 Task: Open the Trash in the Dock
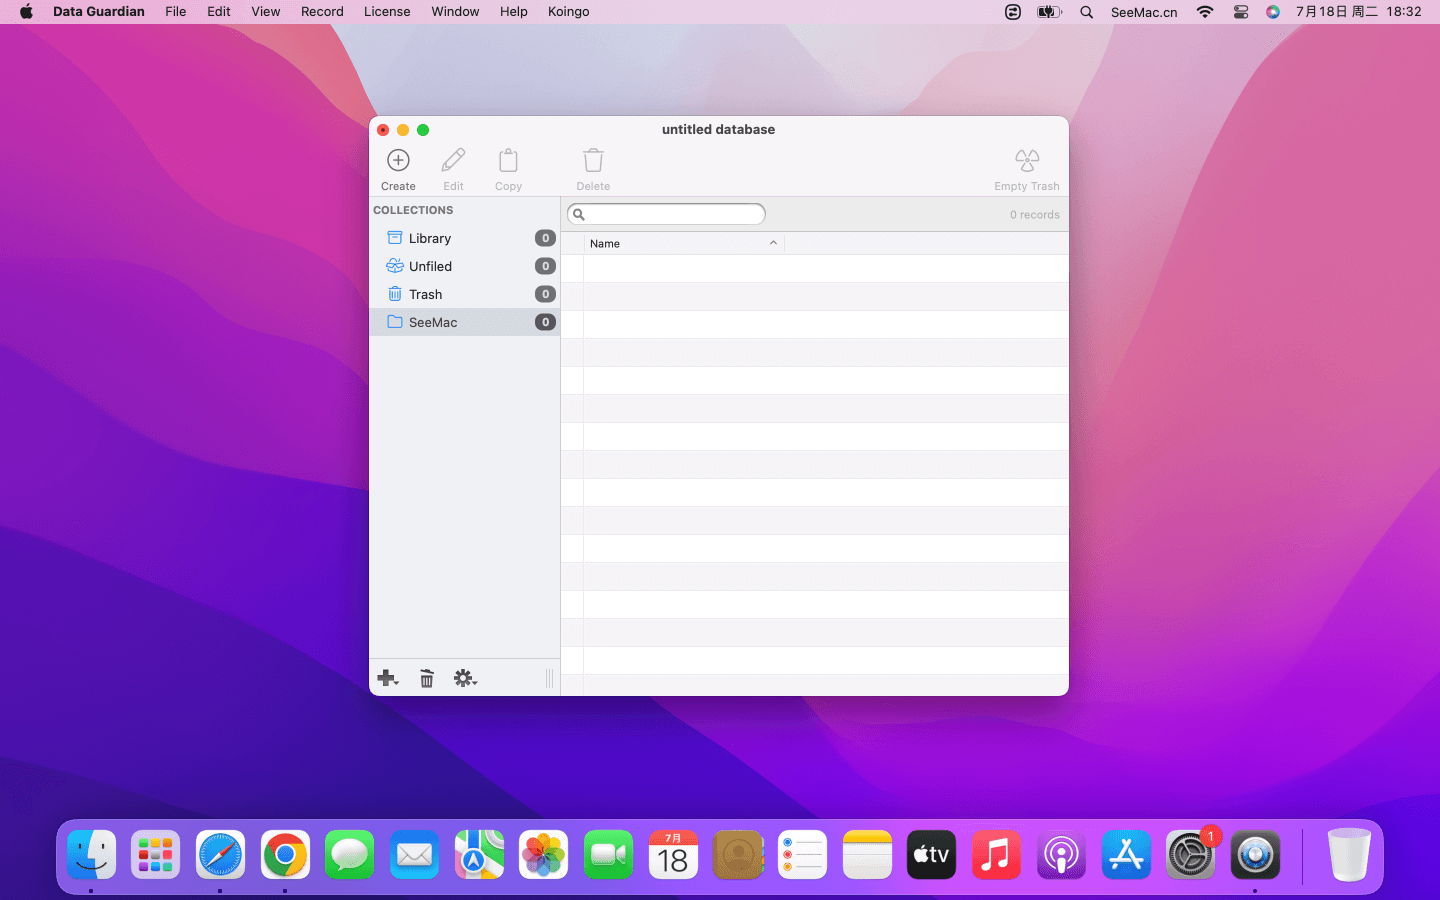(x=1349, y=855)
